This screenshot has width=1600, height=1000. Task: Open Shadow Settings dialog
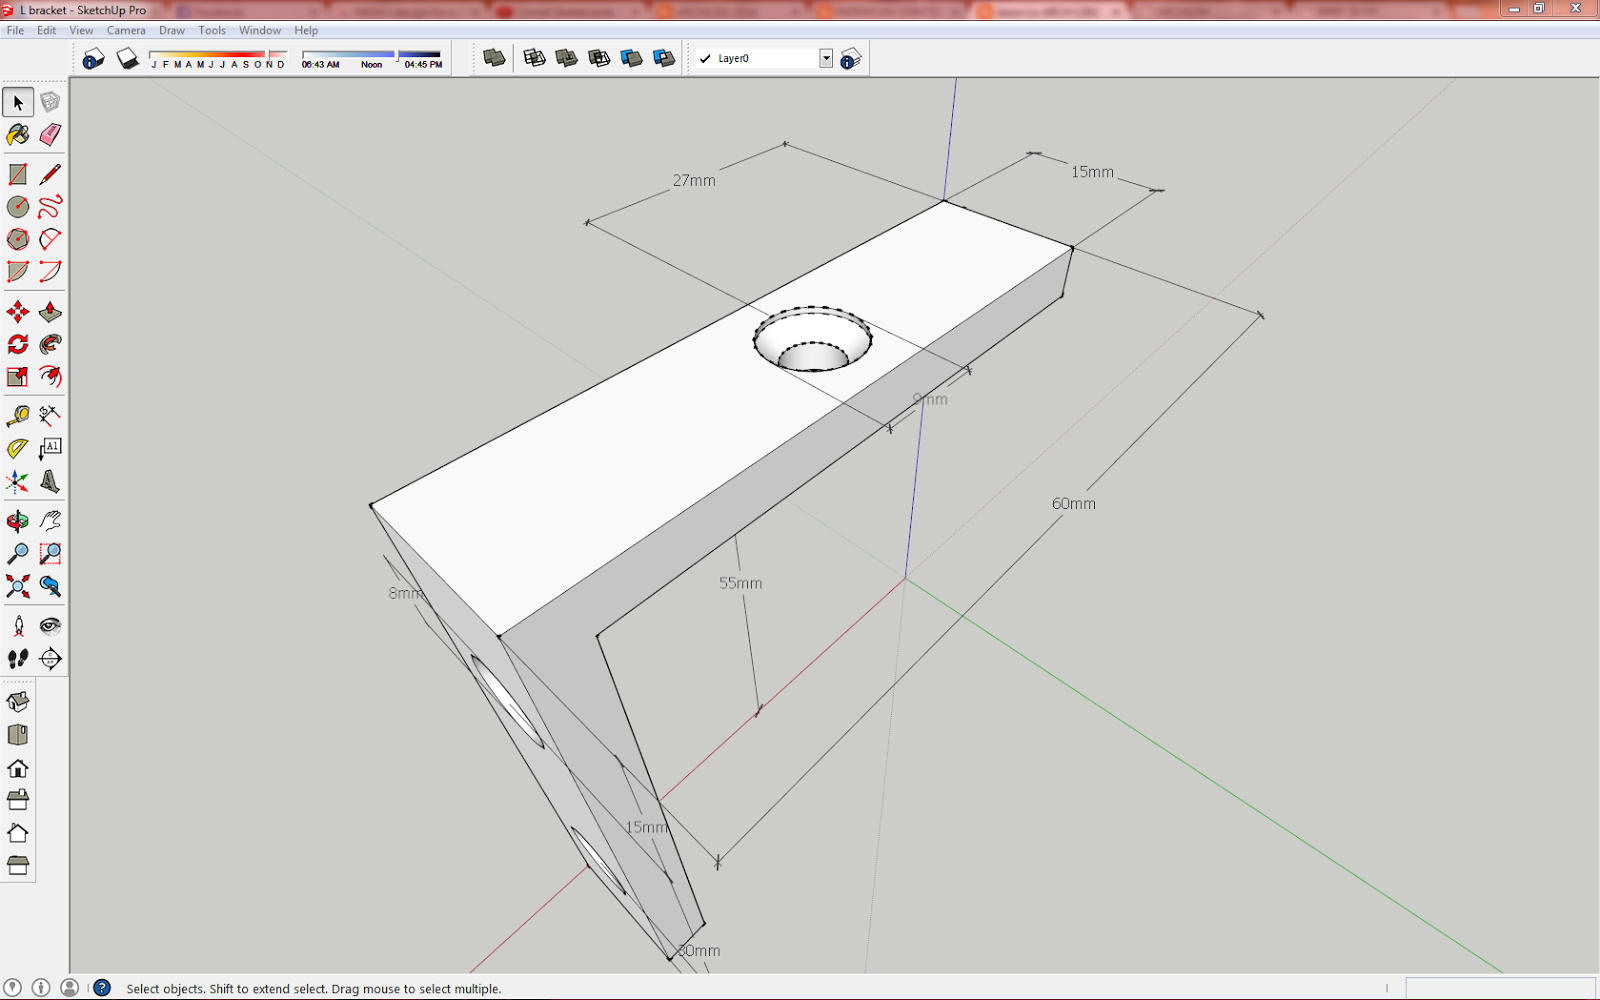click(x=94, y=58)
